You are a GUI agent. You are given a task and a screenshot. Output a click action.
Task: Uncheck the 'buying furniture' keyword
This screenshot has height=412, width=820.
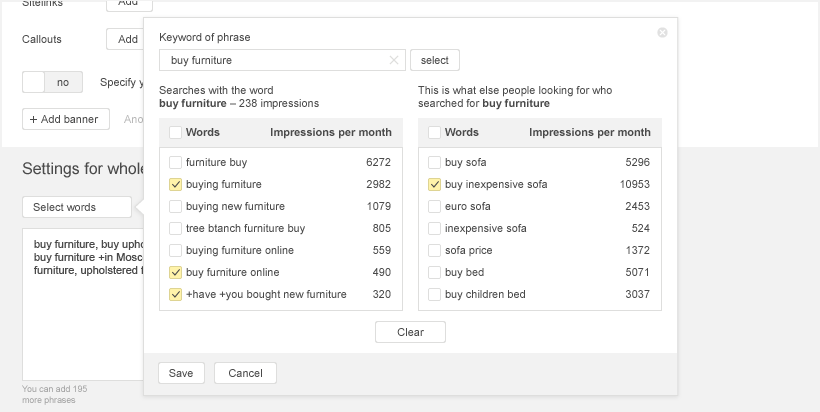coord(176,184)
